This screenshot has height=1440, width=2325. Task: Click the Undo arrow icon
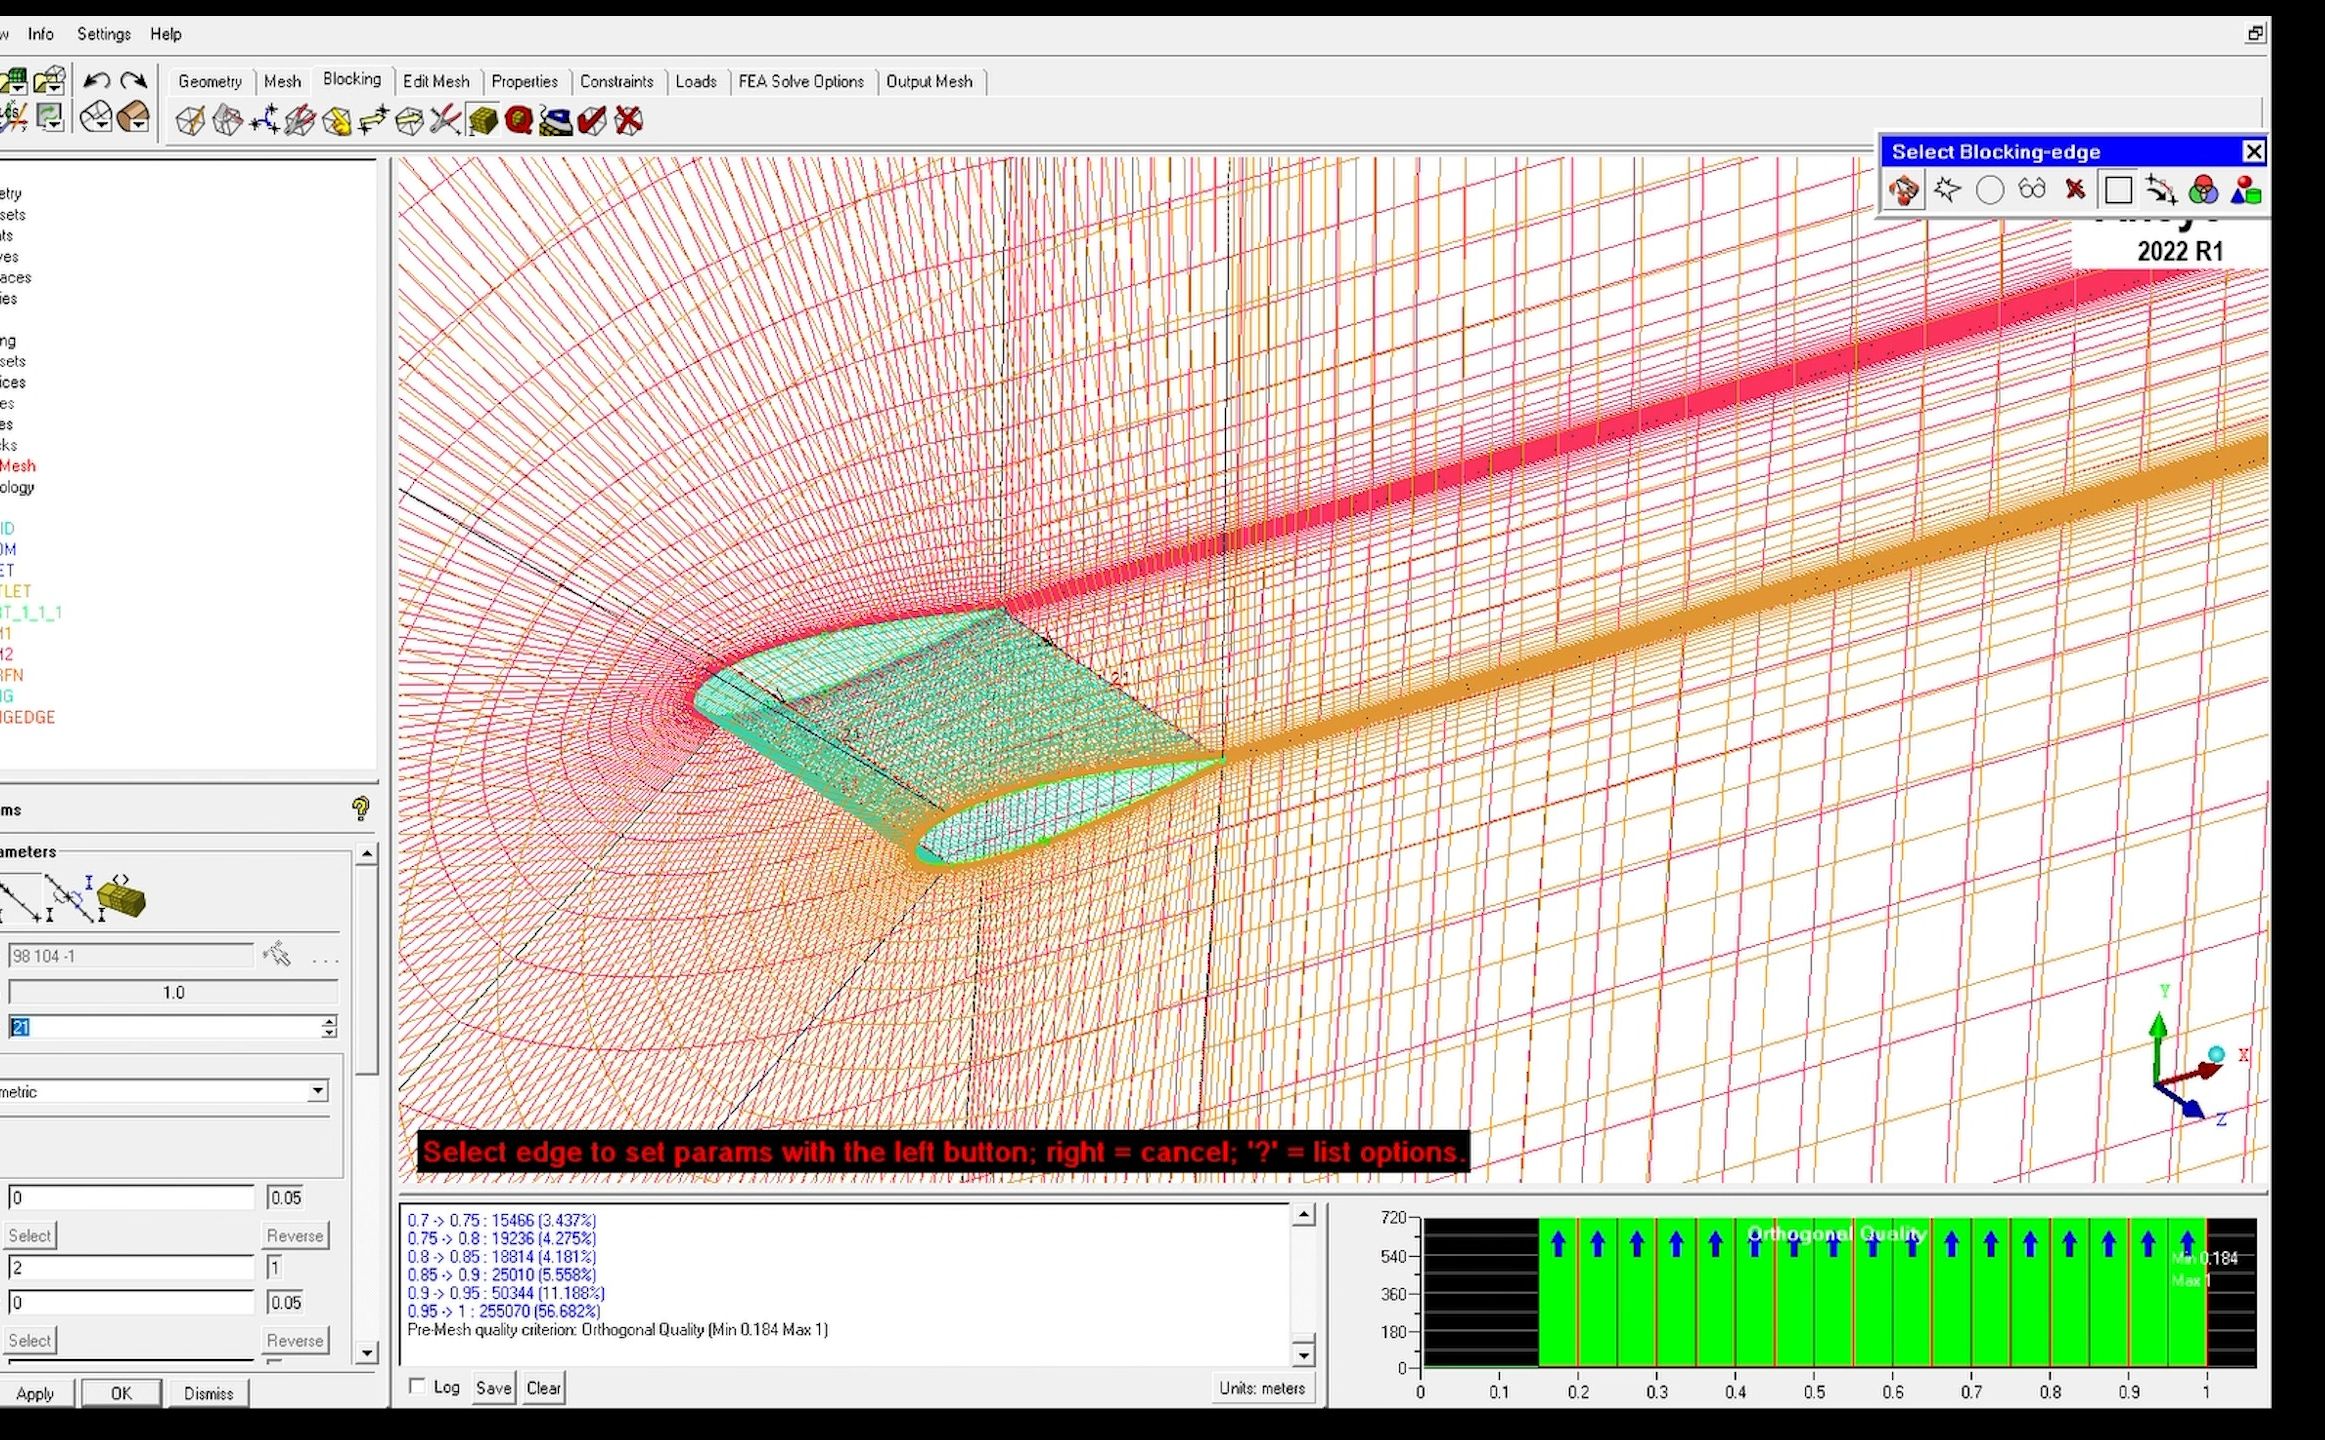coord(97,80)
